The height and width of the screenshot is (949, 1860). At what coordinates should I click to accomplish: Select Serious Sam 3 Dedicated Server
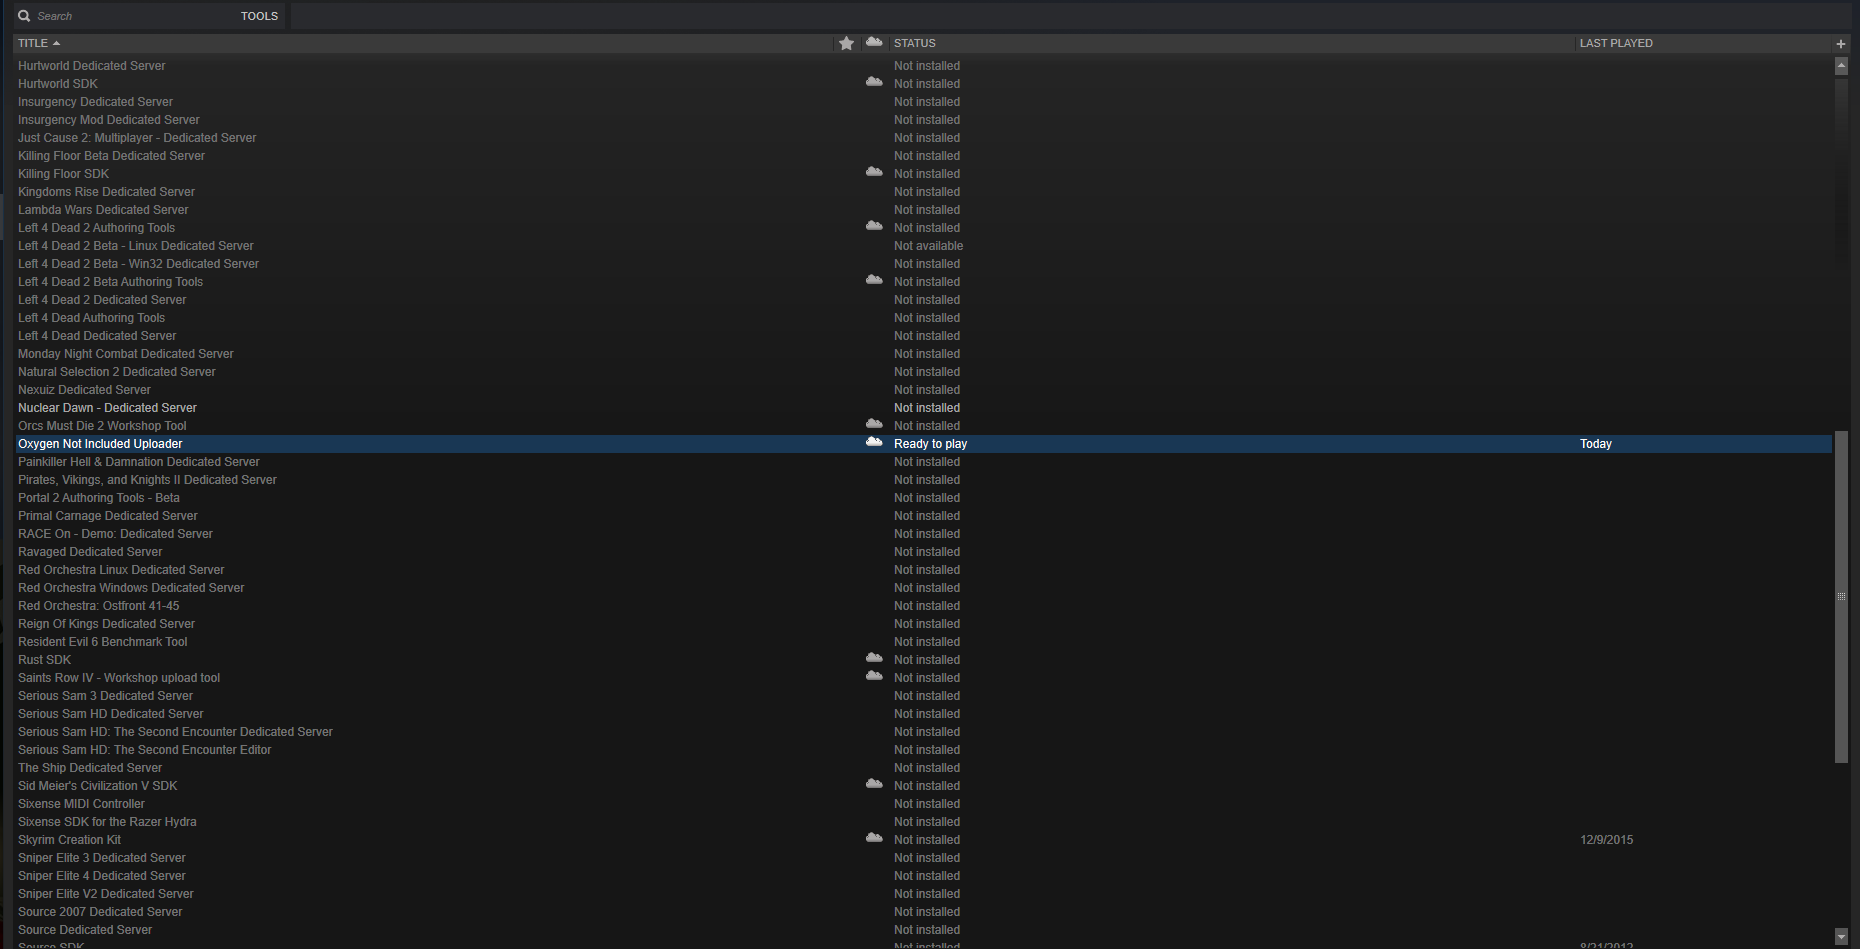[105, 696]
